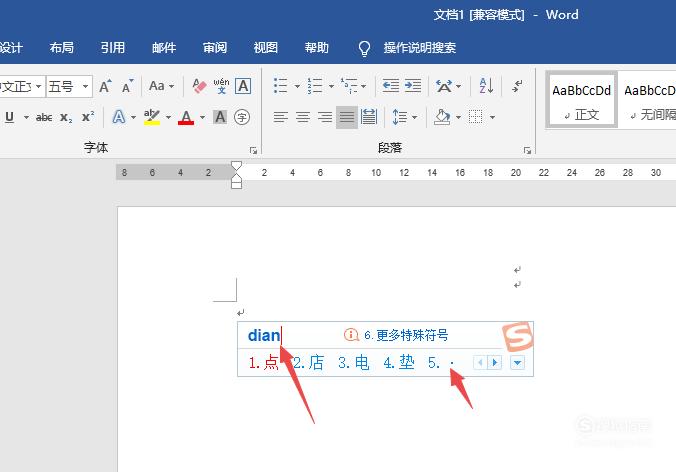Click the Enclose Characters circle icon

pyautogui.click(x=242, y=117)
